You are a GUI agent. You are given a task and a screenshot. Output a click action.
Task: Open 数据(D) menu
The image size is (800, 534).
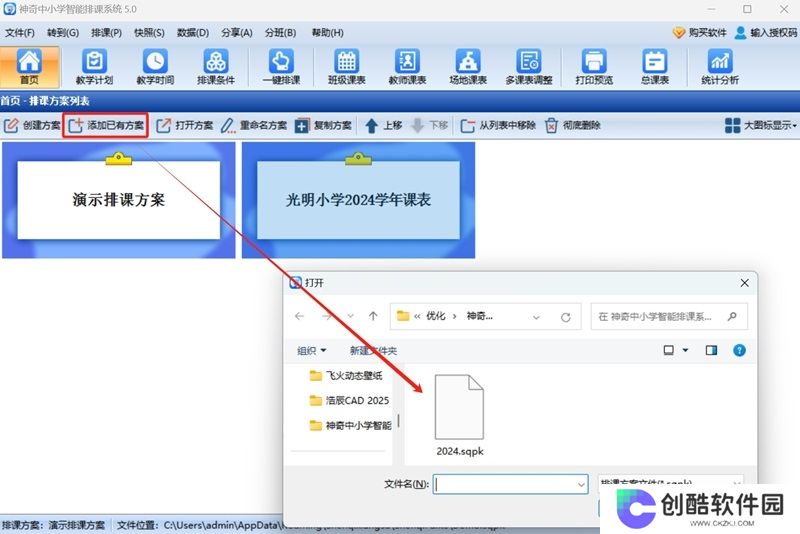tap(193, 33)
